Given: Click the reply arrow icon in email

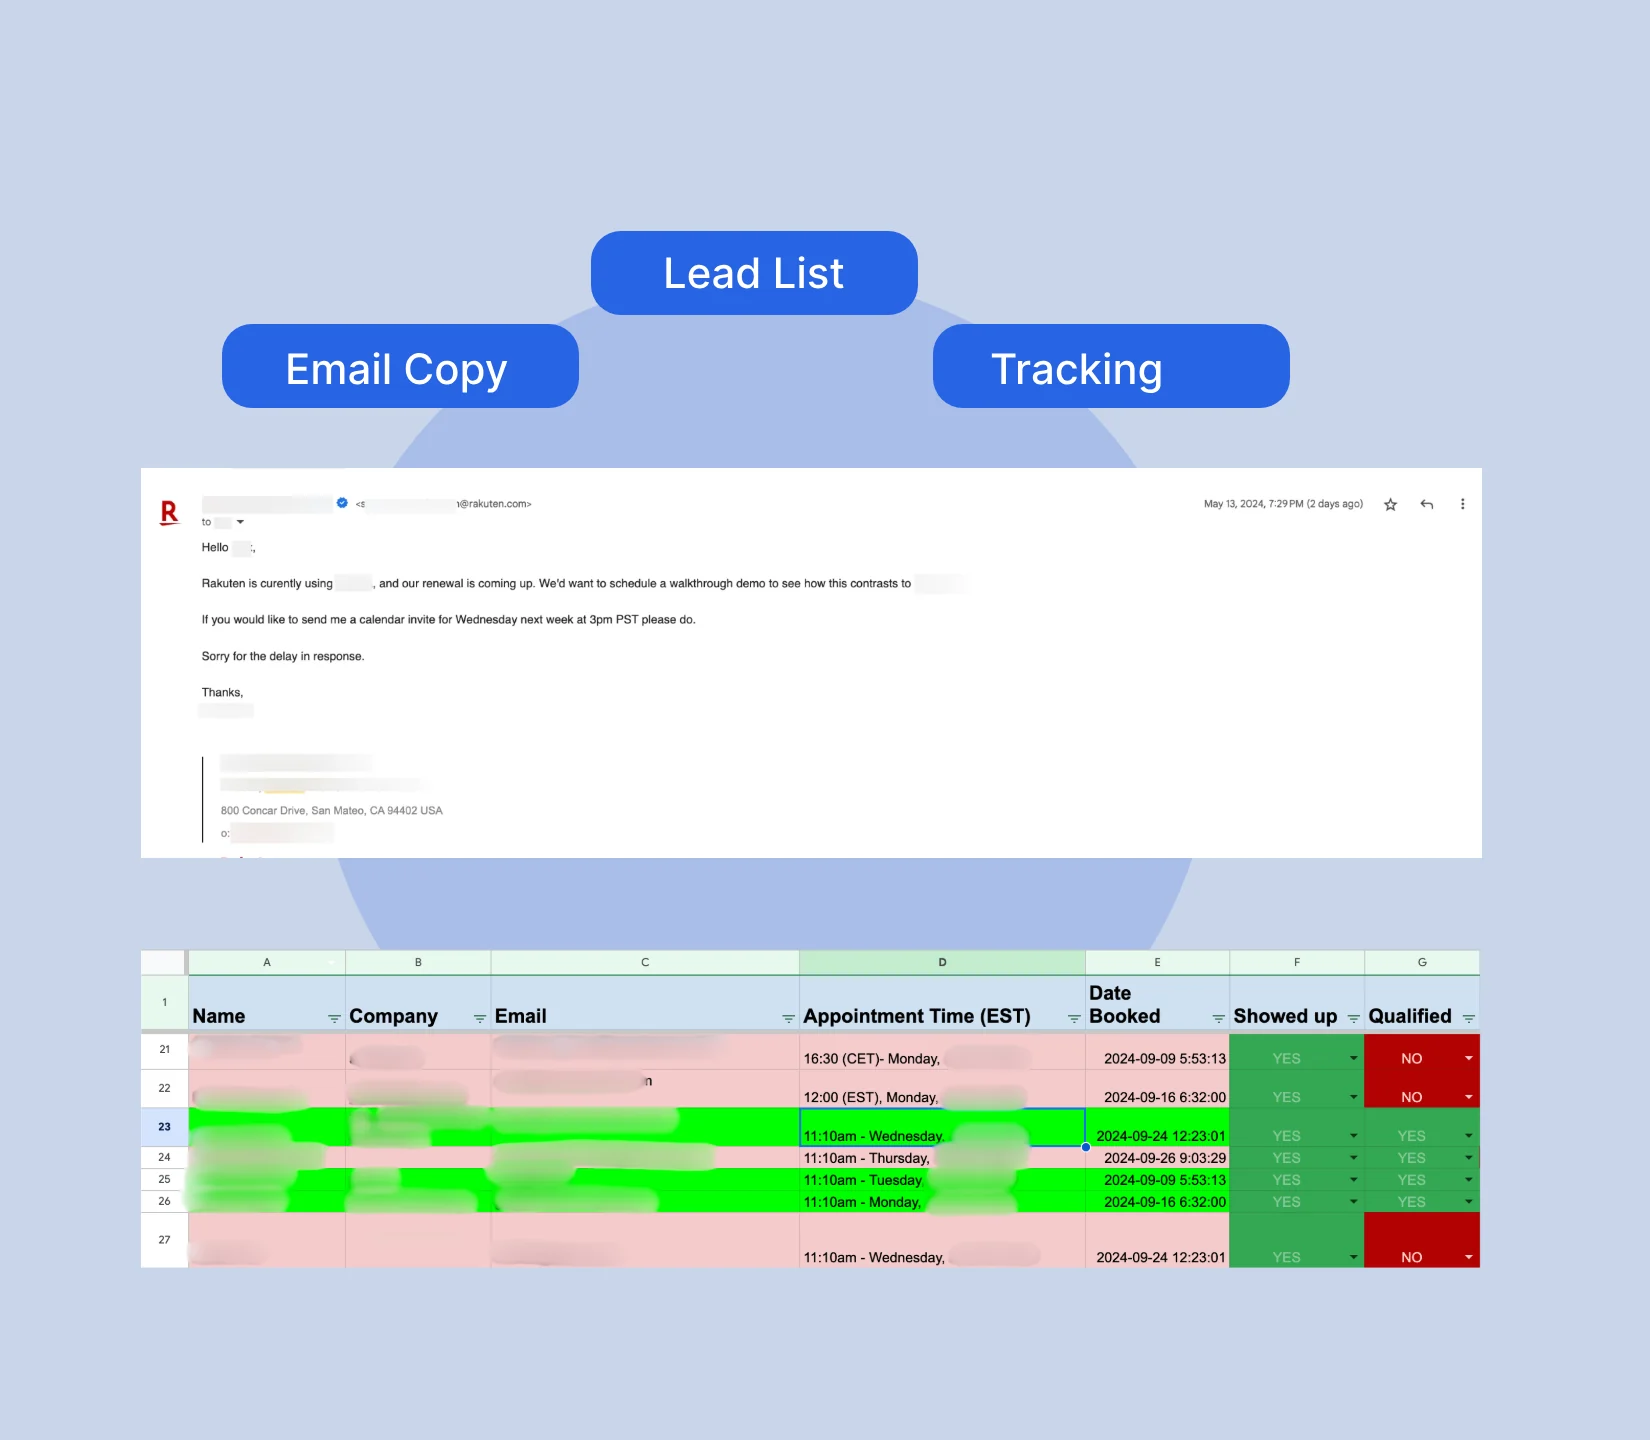Looking at the screenshot, I should [x=1427, y=505].
